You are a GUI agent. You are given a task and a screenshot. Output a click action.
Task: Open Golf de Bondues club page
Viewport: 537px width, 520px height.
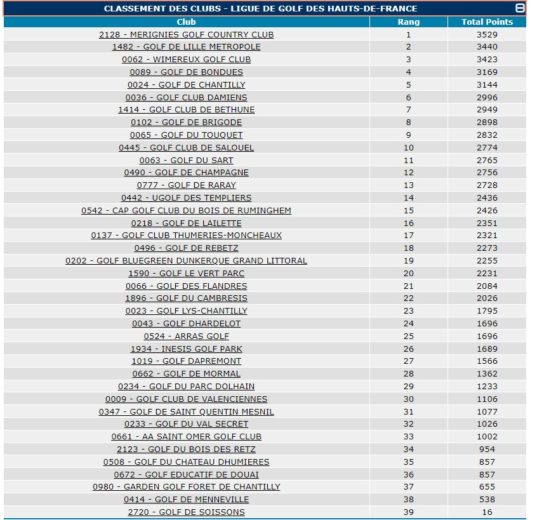(186, 72)
